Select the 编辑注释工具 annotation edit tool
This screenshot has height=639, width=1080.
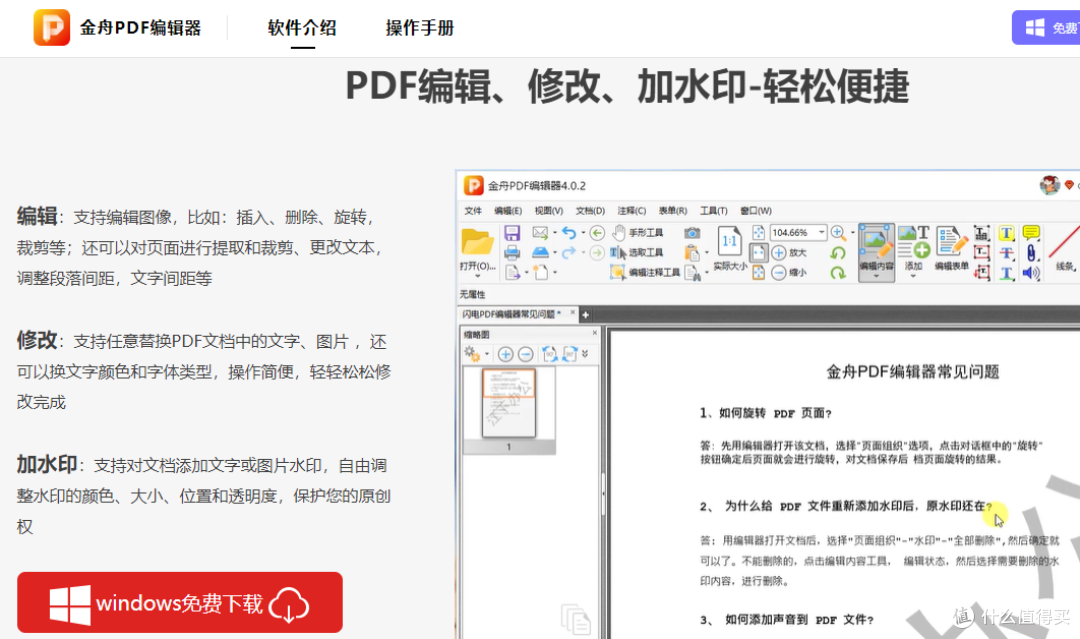click(x=645, y=273)
